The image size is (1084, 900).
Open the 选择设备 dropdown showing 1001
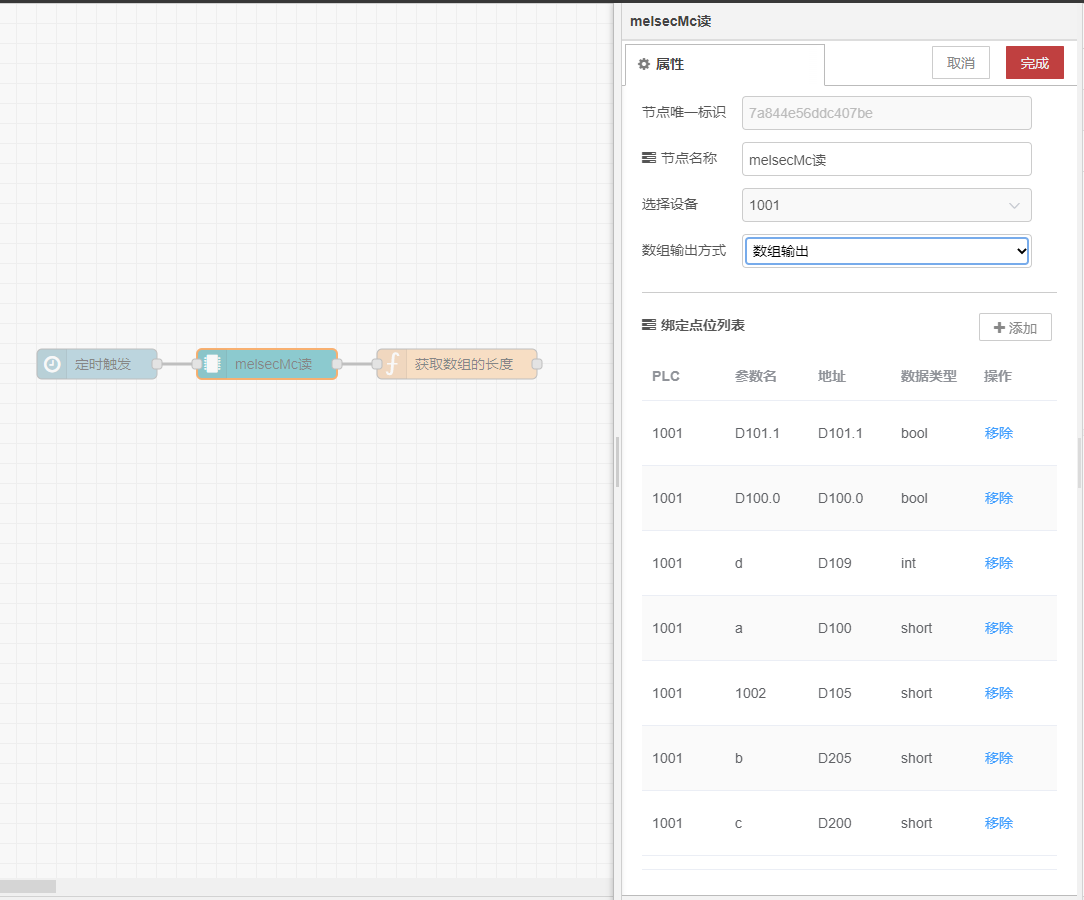point(886,205)
